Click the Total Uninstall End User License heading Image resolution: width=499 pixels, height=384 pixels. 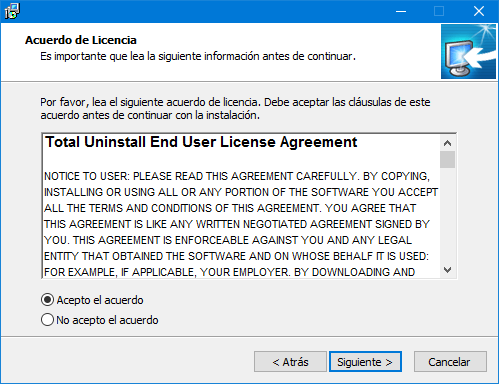coord(201,142)
